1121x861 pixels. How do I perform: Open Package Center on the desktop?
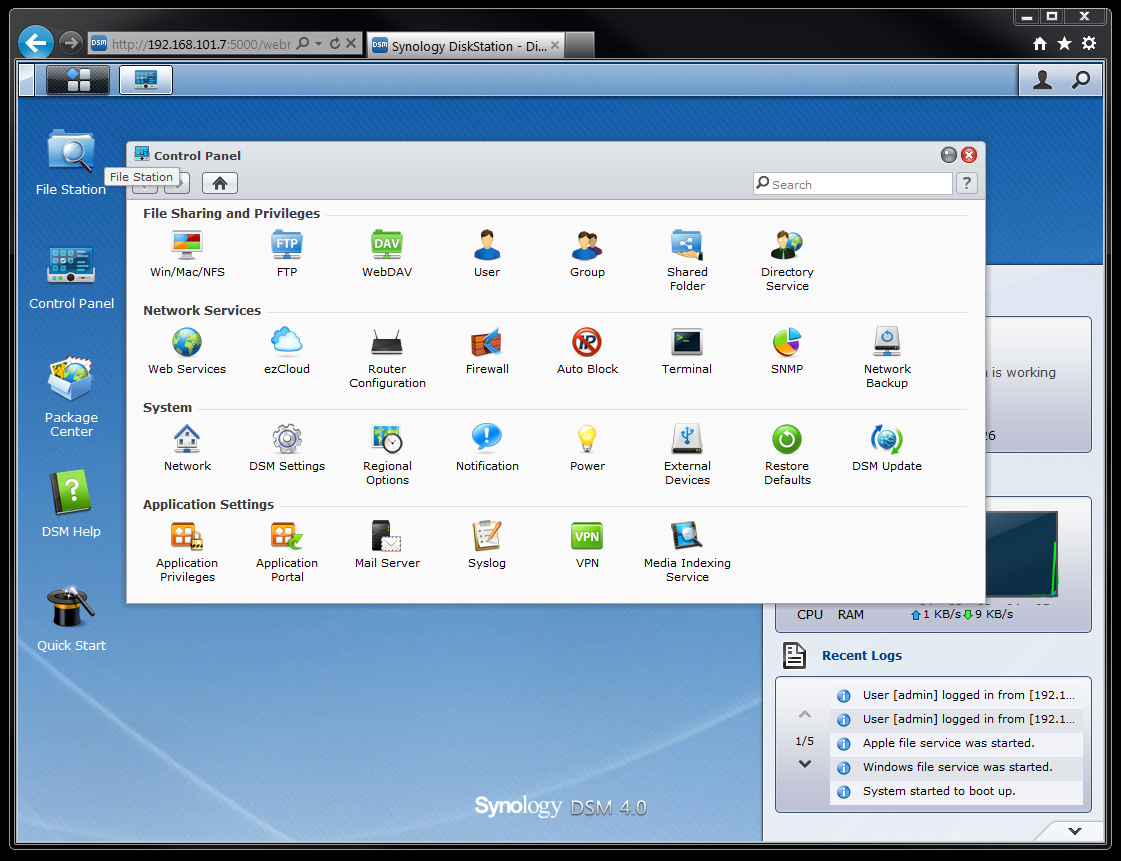(x=71, y=397)
